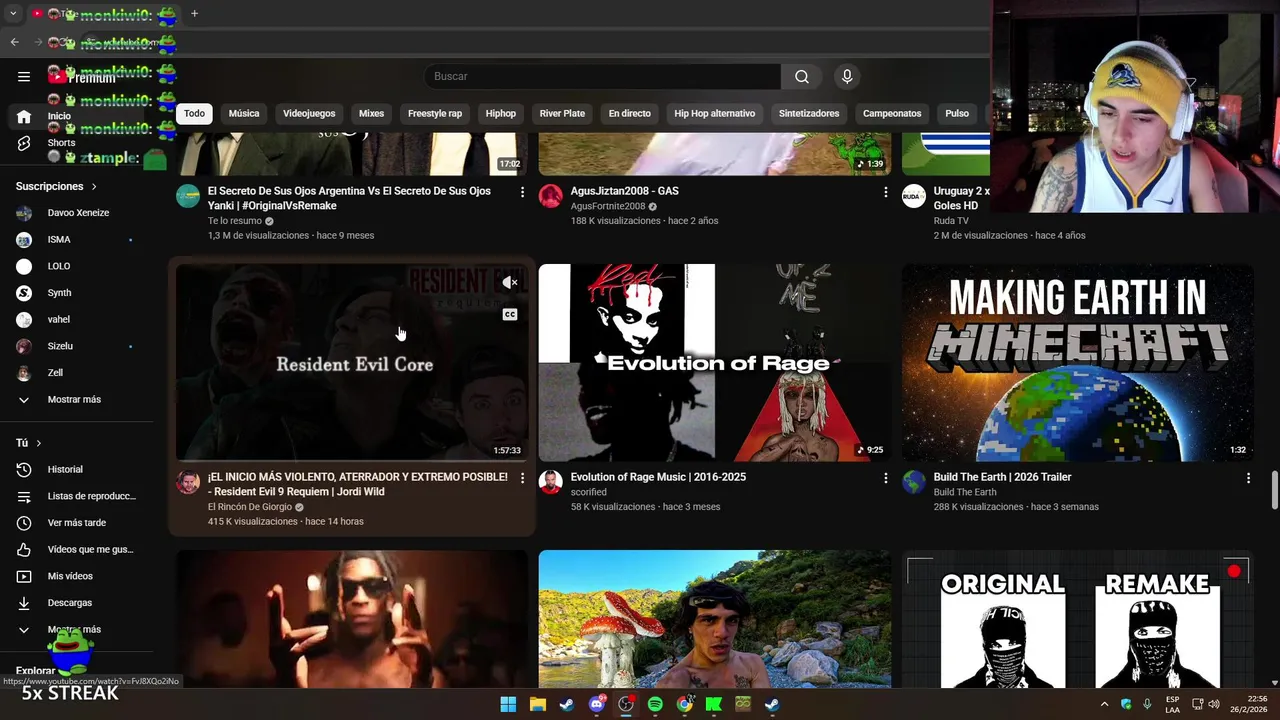Open the Shorts section in sidebar
Image resolution: width=1280 pixels, height=720 pixels.
(x=60, y=143)
